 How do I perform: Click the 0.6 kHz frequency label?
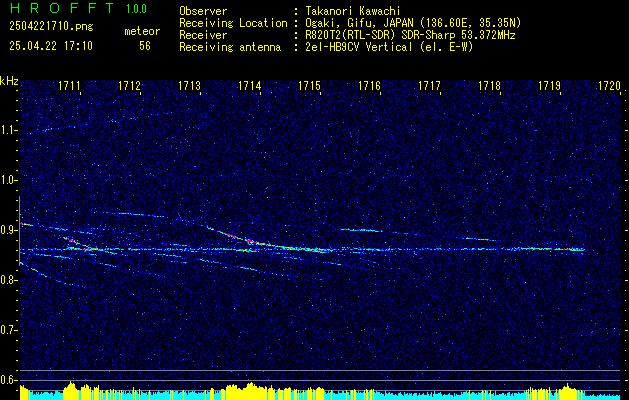[9, 380]
